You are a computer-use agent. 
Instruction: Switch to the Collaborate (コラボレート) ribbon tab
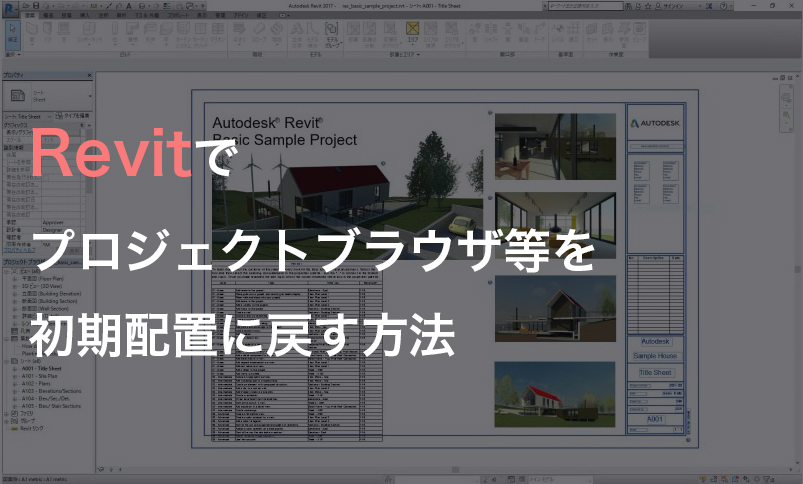[178, 15]
